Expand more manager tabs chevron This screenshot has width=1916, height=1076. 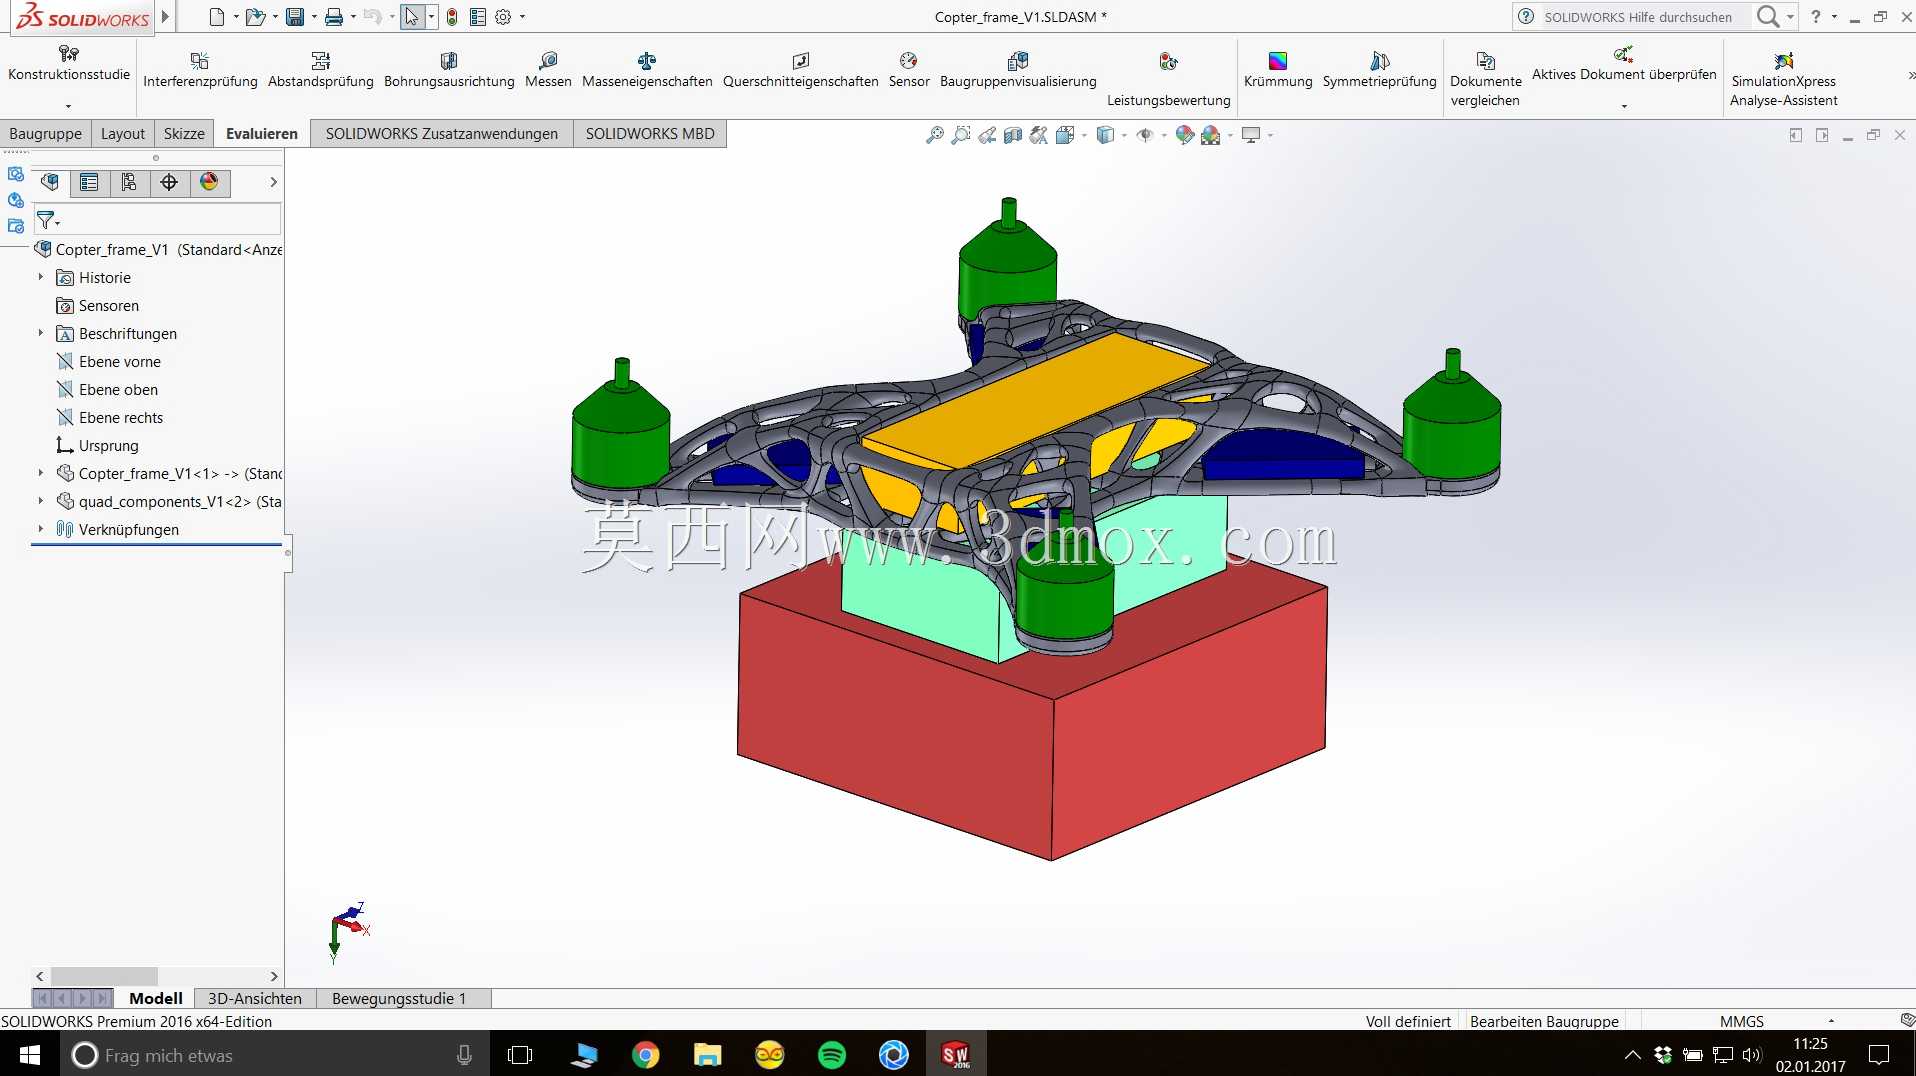point(273,182)
